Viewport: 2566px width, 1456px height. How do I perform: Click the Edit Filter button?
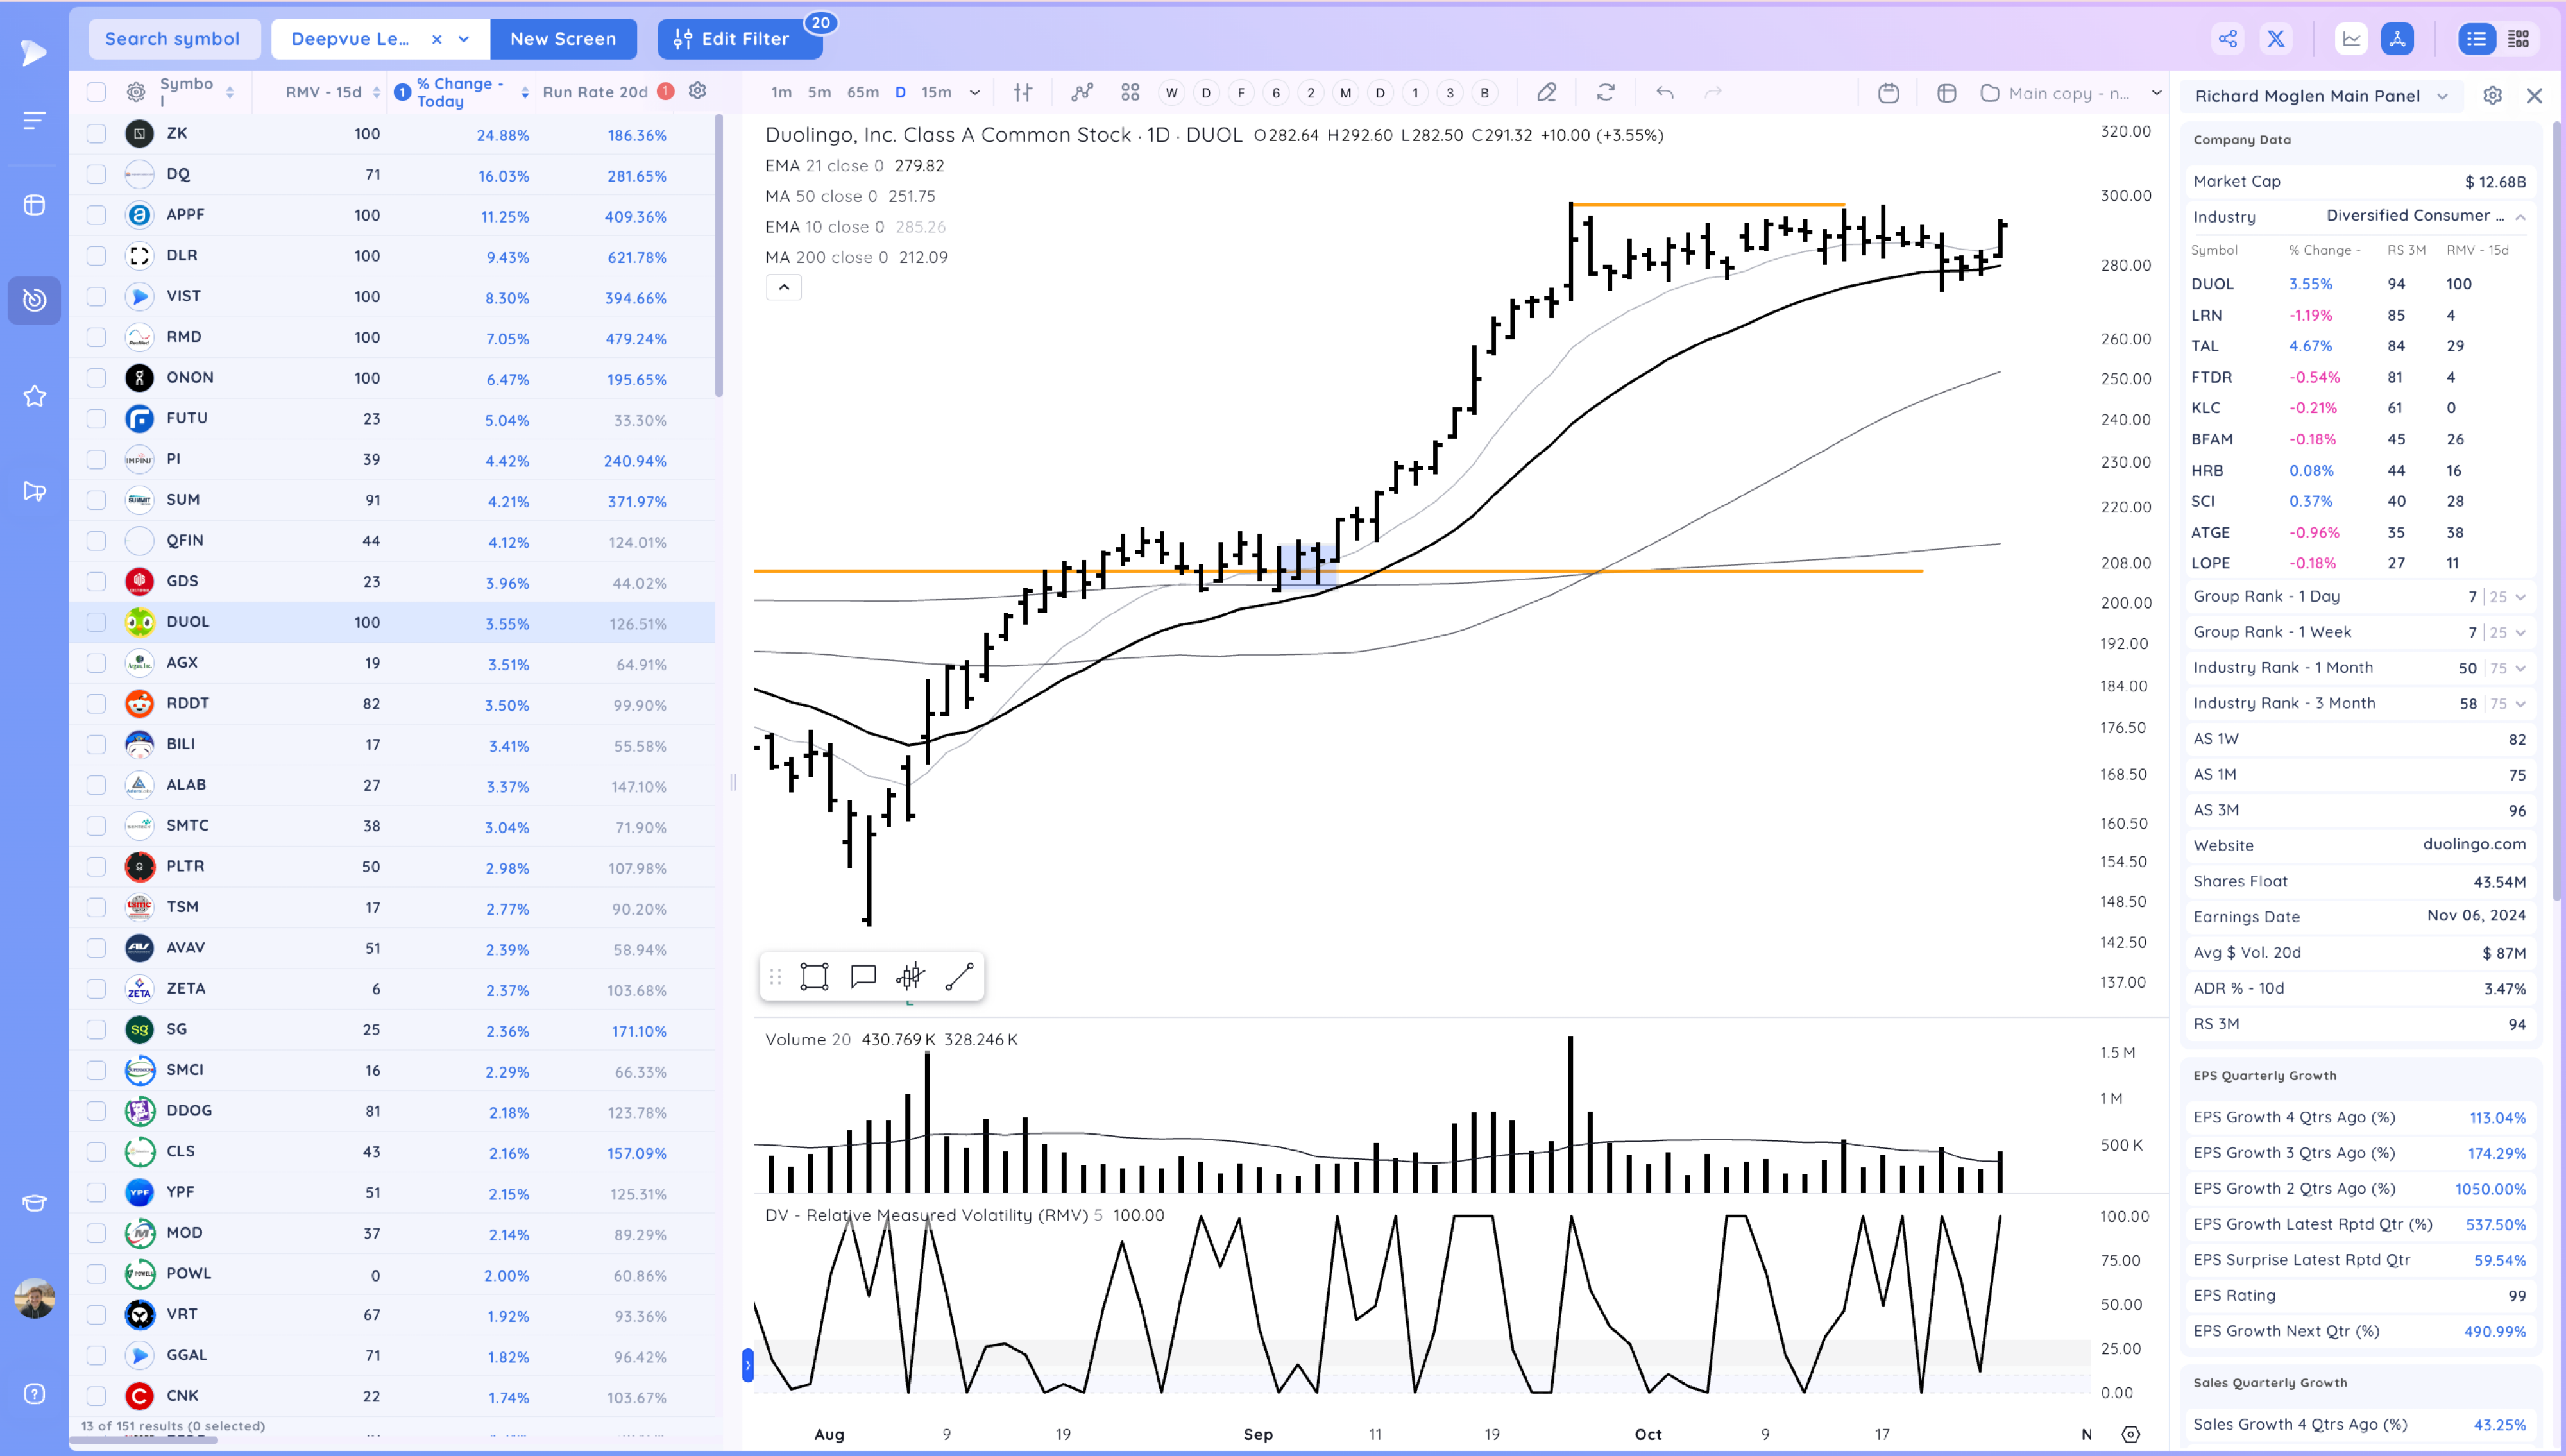pyautogui.click(x=740, y=39)
